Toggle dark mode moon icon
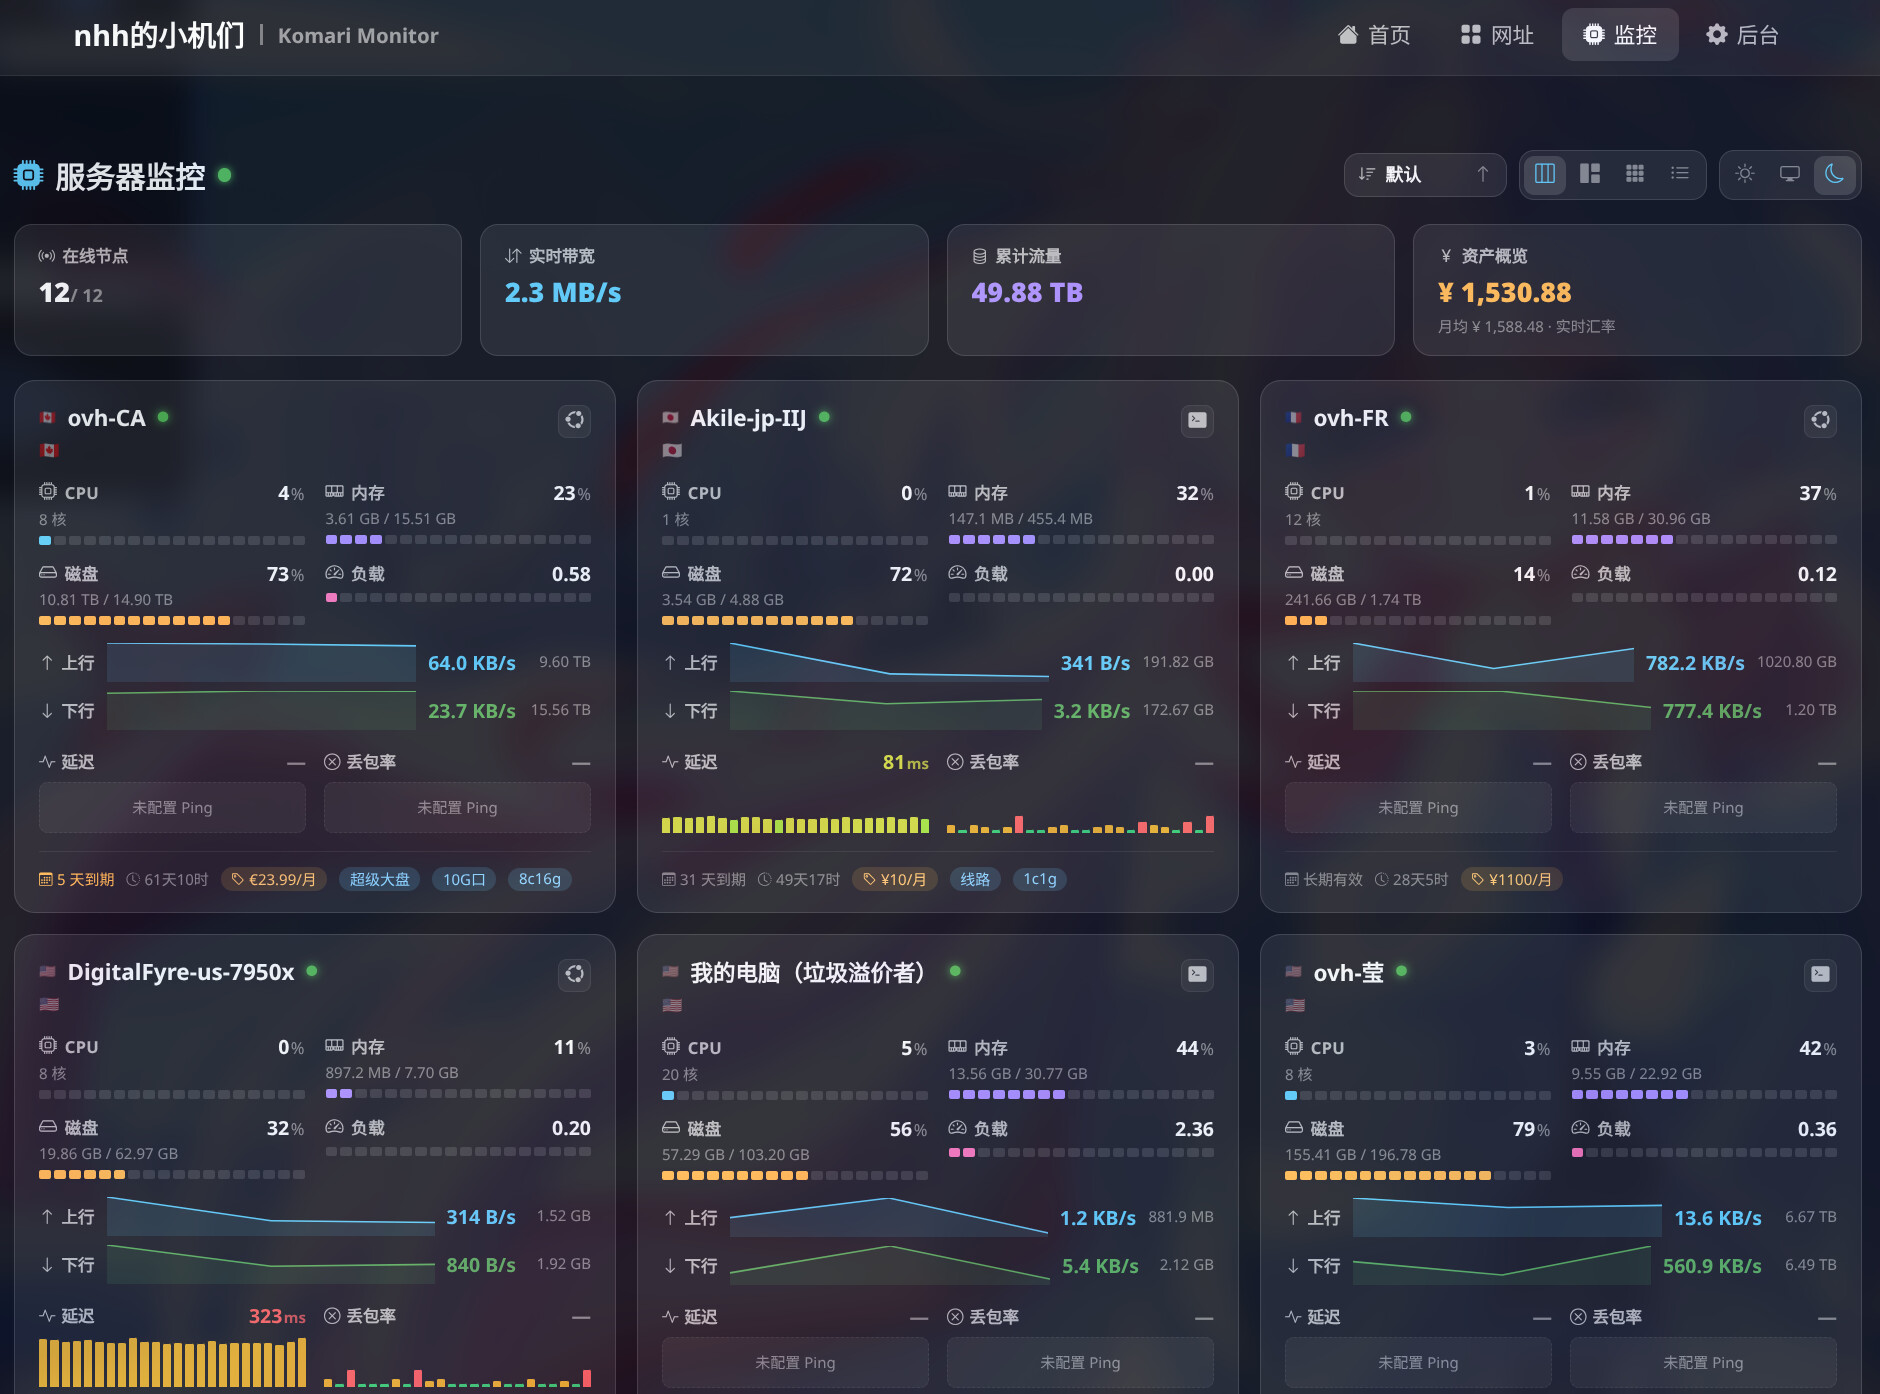The height and width of the screenshot is (1394, 1880). click(x=1835, y=174)
